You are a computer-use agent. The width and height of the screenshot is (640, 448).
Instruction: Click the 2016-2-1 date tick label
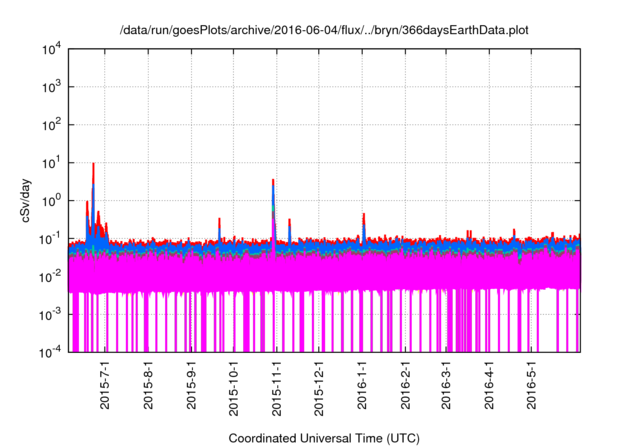tap(405, 386)
